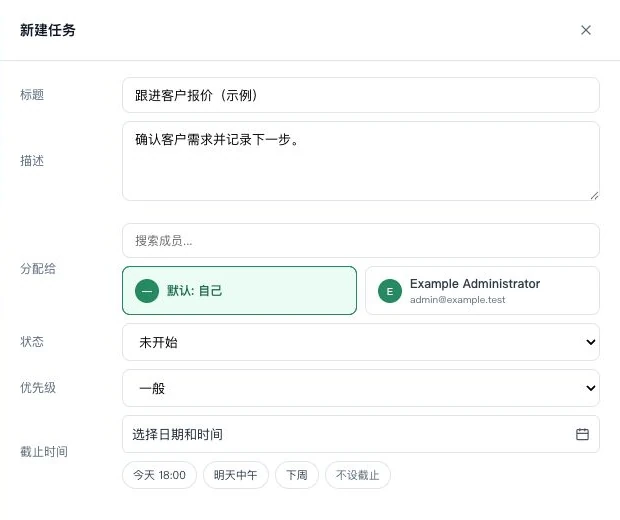This screenshot has height=520, width=620.
Task: Focus the 描述 text area
Action: coord(361,161)
